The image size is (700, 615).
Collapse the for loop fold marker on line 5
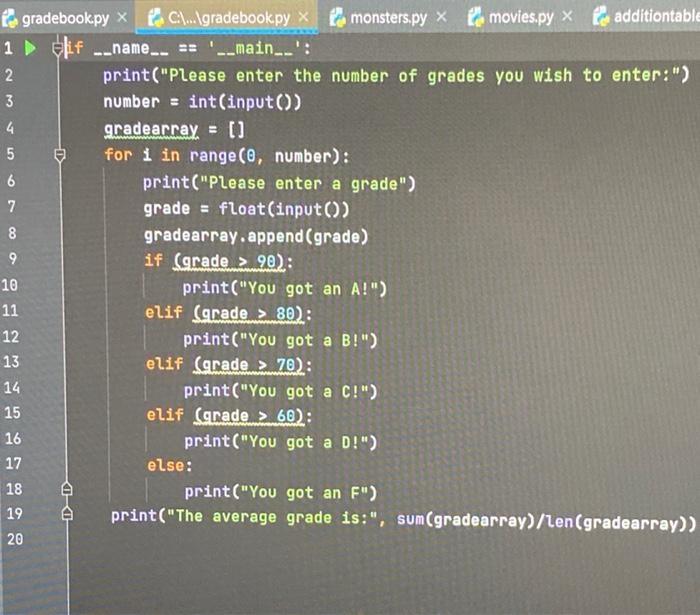click(x=60, y=155)
